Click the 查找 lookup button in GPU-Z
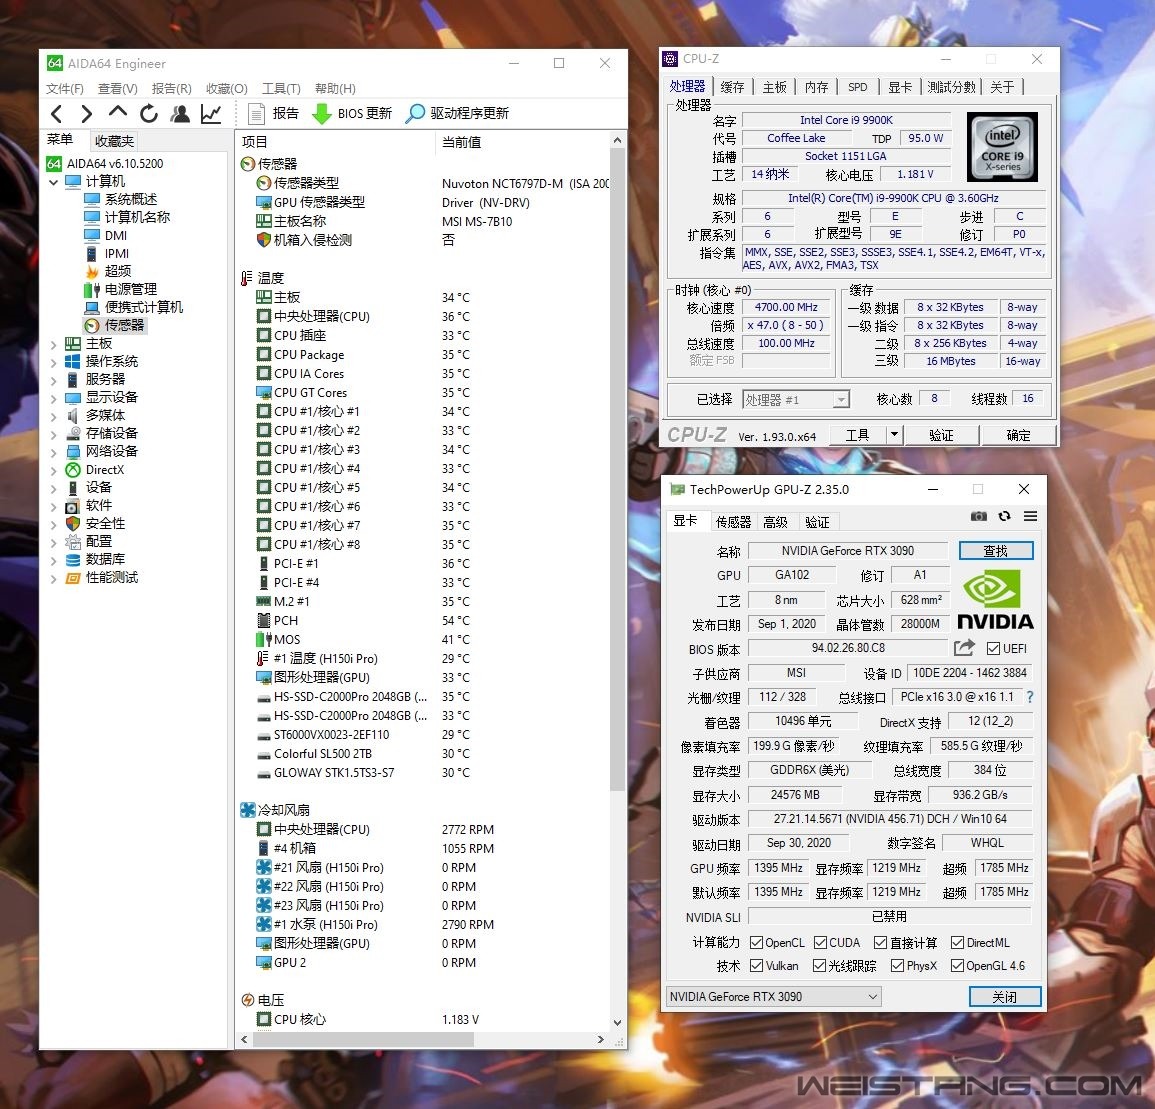Viewport: 1155px width, 1109px height. (995, 551)
